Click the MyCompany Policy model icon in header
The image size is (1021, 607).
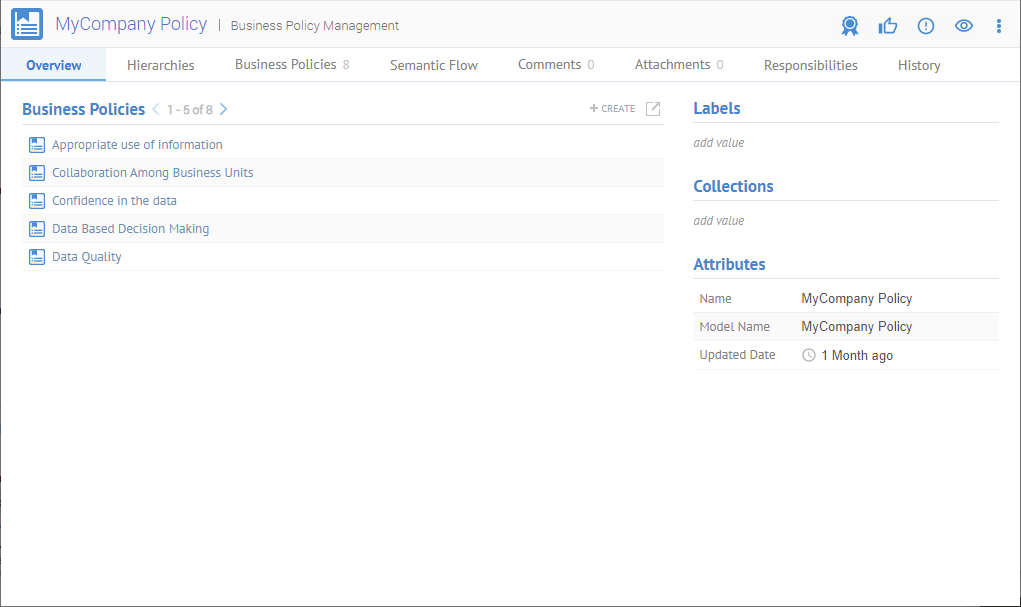click(27, 24)
